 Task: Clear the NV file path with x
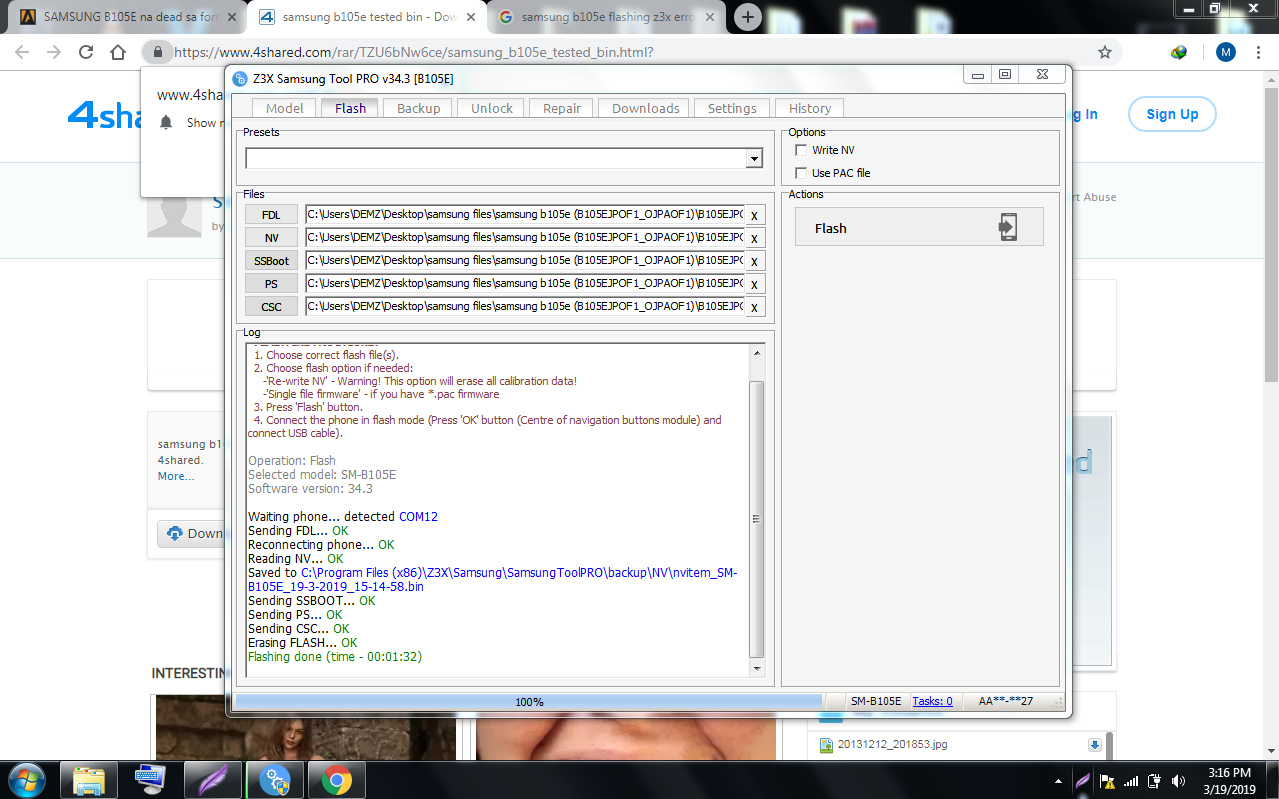point(754,238)
